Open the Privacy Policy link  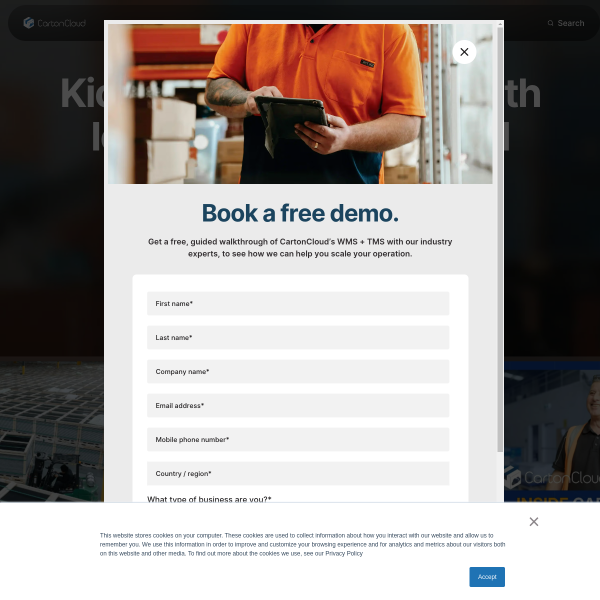(x=344, y=553)
